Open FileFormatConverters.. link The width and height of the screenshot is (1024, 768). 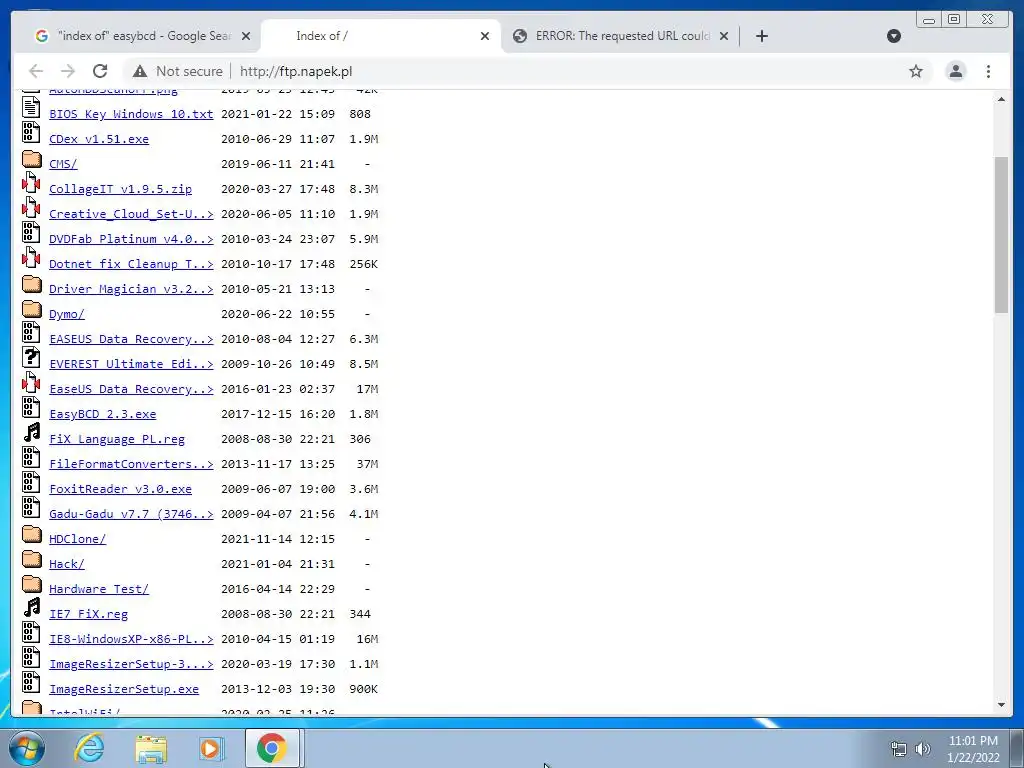pos(131,464)
